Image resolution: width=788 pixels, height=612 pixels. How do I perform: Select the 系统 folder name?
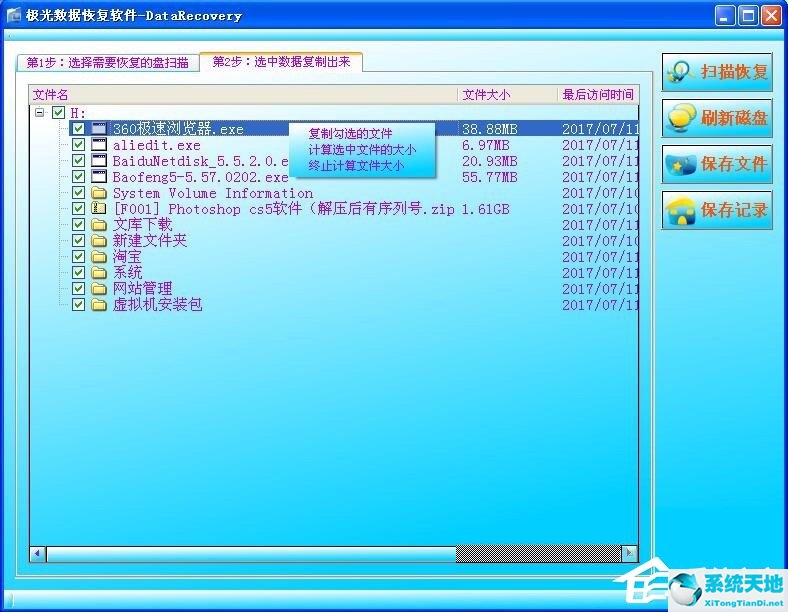127,273
